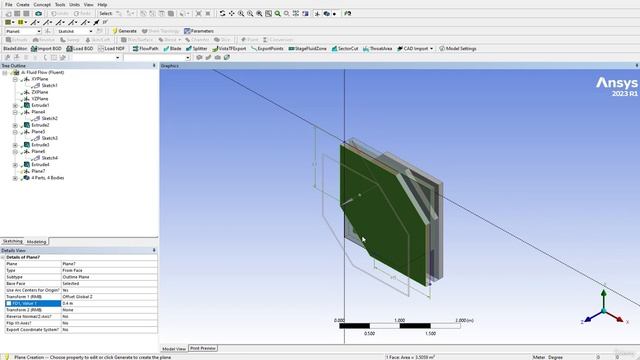The width and height of the screenshot is (640, 360).
Task: Click Share Topology button
Action: pos(160,31)
